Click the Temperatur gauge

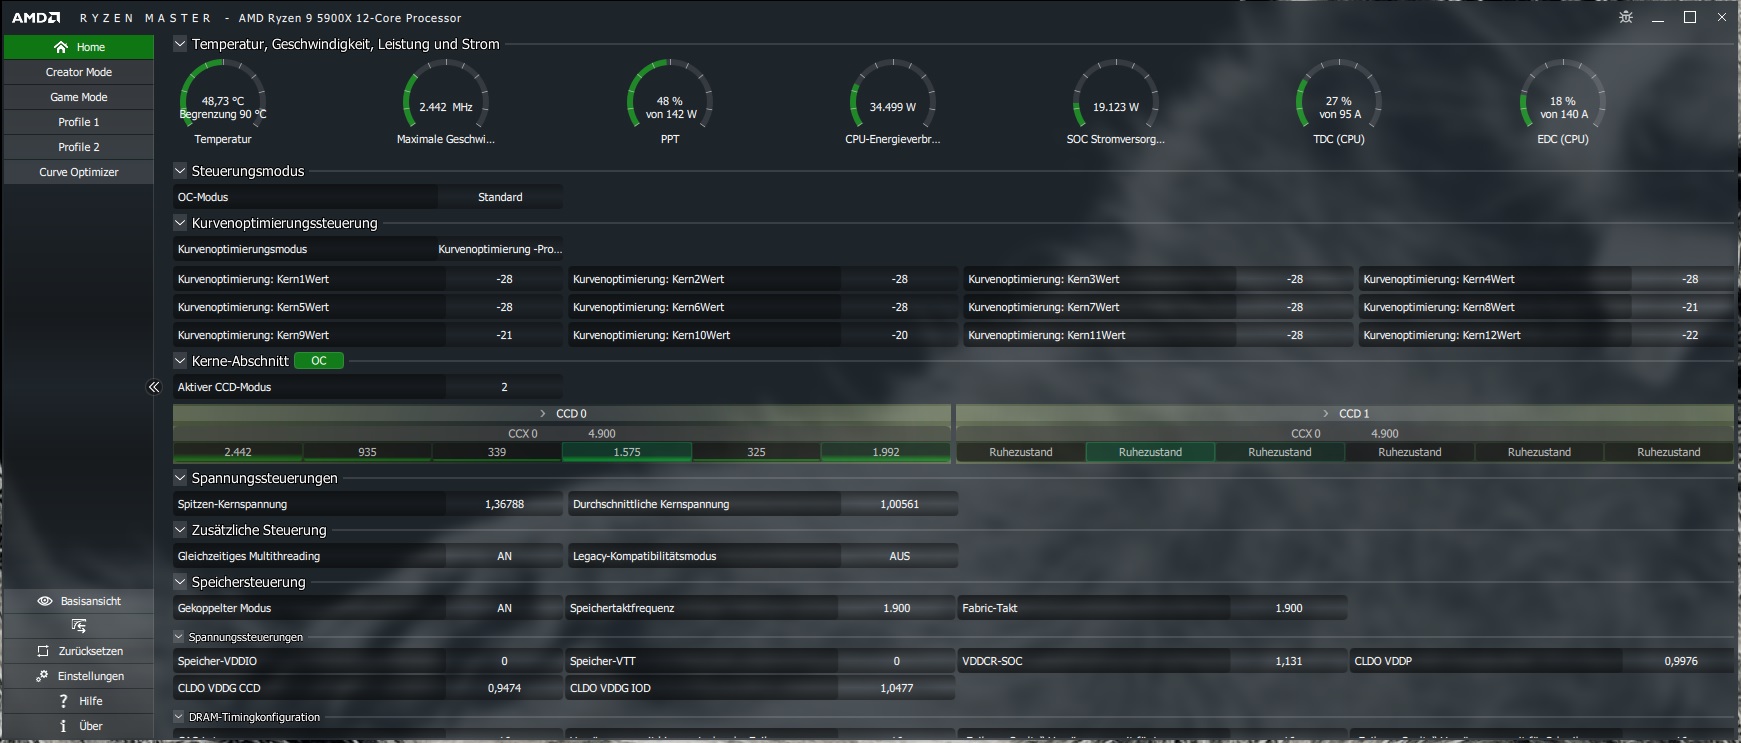coord(223,102)
